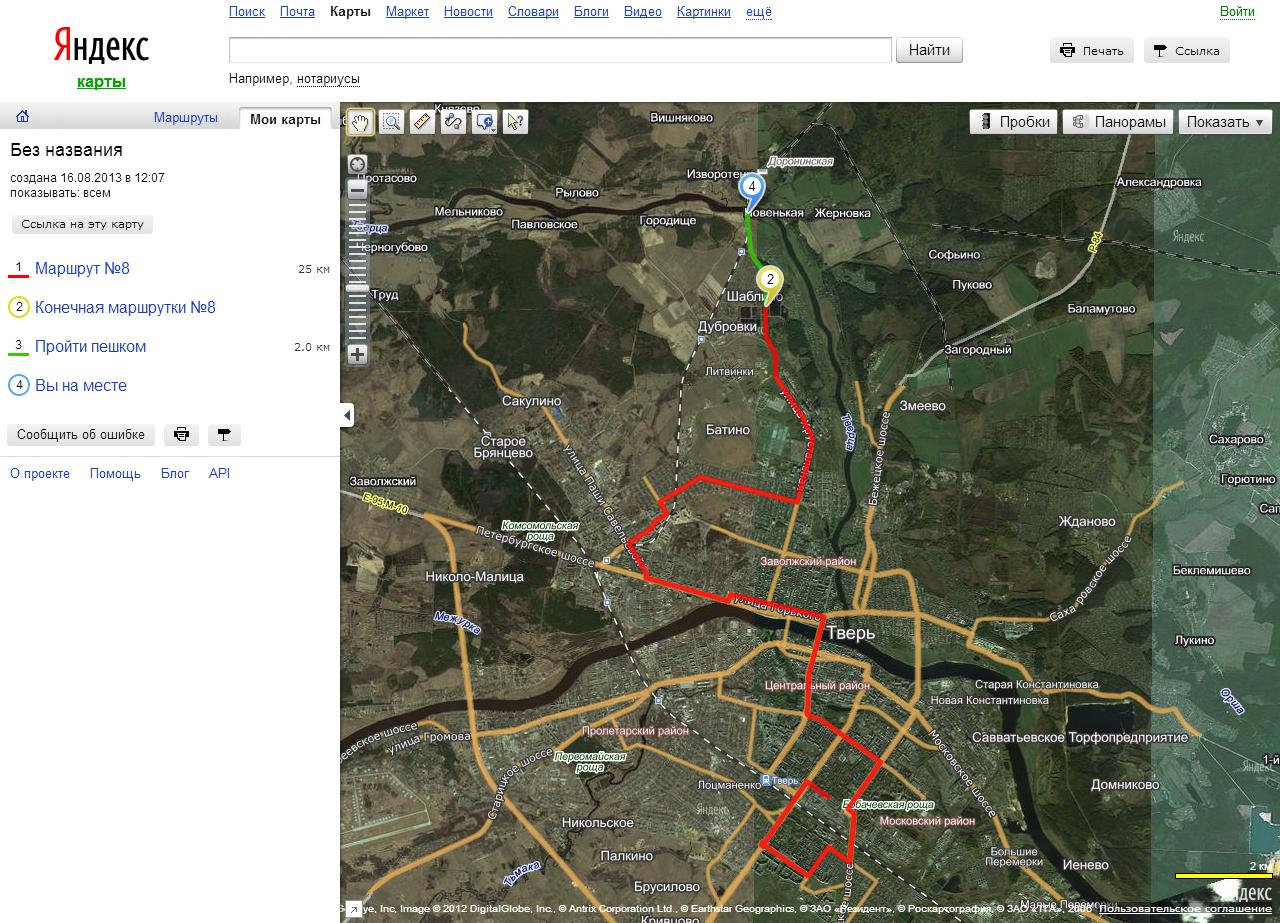Click the blue marker 4 on map
Image resolution: width=1280 pixels, height=923 pixels.
click(751, 187)
